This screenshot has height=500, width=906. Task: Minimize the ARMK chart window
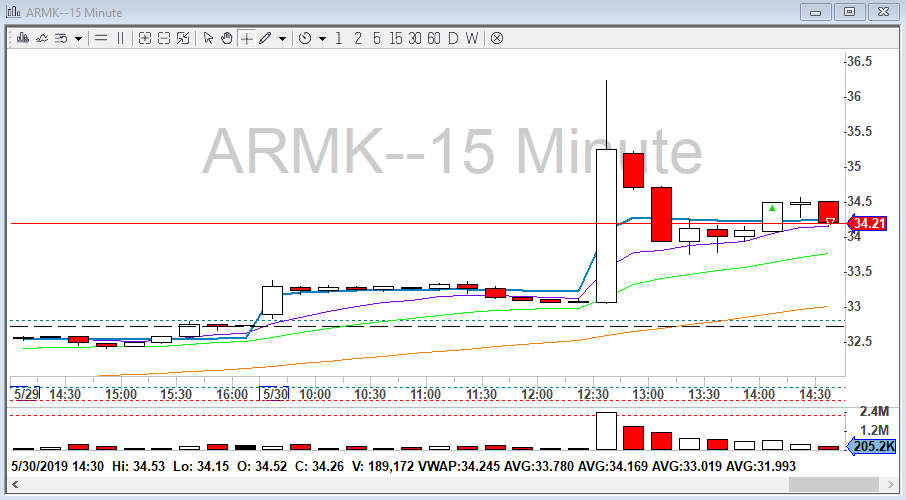click(816, 12)
